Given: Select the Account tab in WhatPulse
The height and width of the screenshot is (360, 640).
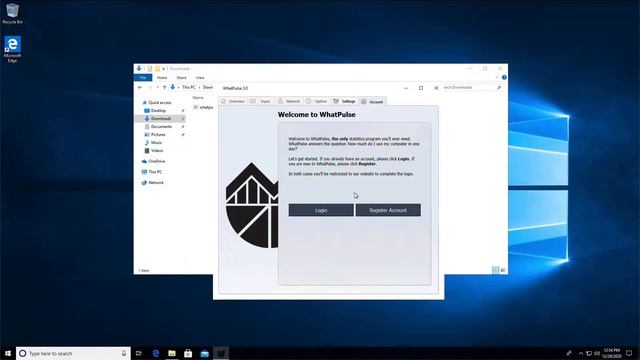Looking at the screenshot, I should click(372, 102).
